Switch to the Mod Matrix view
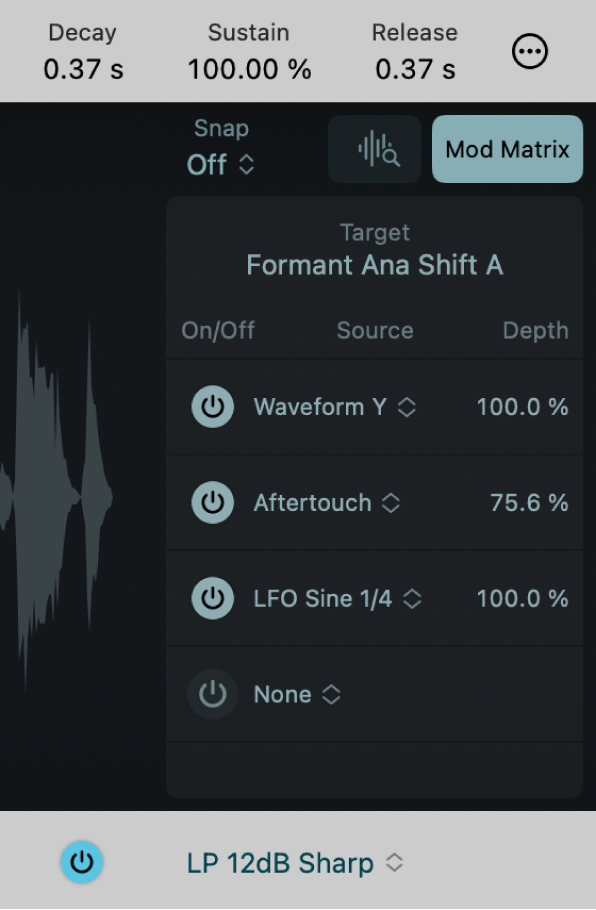This screenshot has width=596, height=910. coord(506,148)
